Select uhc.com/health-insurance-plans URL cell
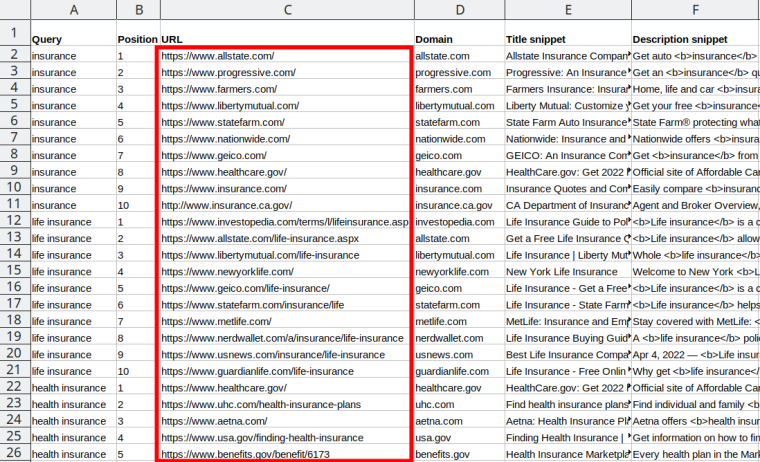The height and width of the screenshot is (462, 760). [x=287, y=403]
